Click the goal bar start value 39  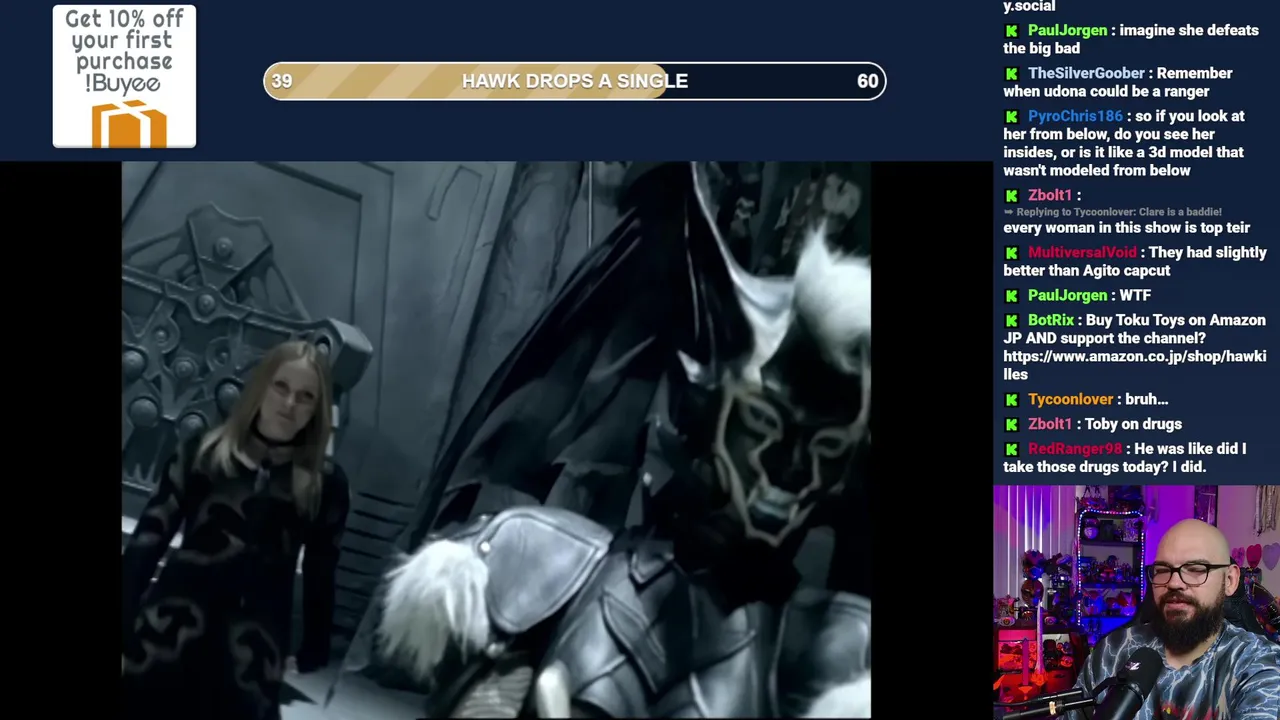(282, 81)
